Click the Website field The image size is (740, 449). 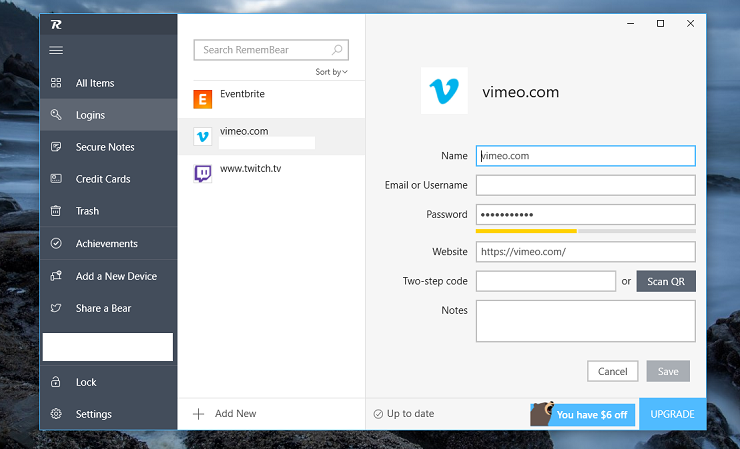point(586,252)
